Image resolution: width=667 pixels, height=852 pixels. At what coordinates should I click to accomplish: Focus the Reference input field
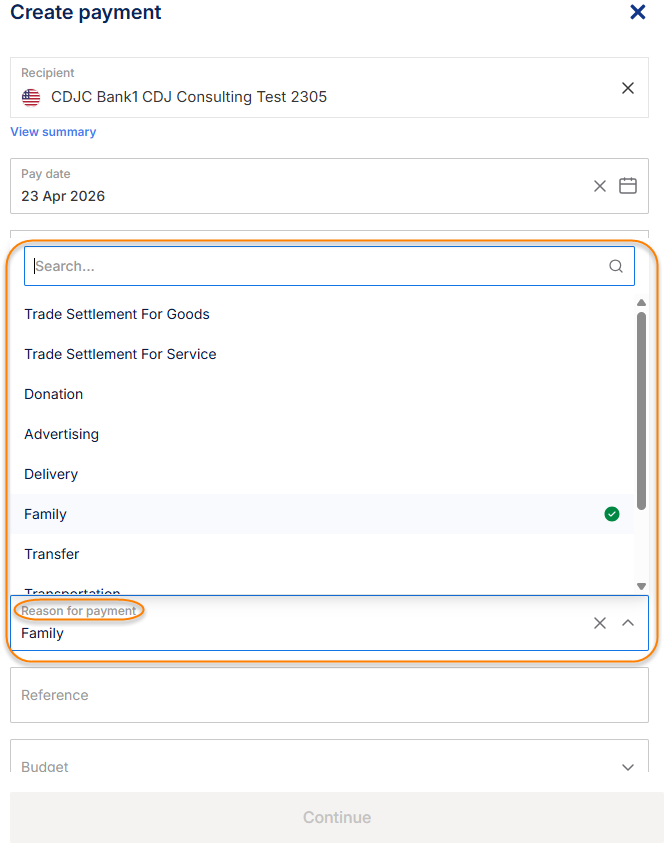pos(329,695)
